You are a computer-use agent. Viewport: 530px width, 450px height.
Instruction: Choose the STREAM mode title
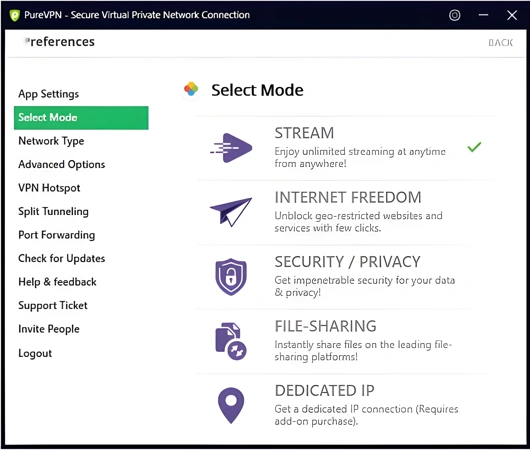coord(304,133)
